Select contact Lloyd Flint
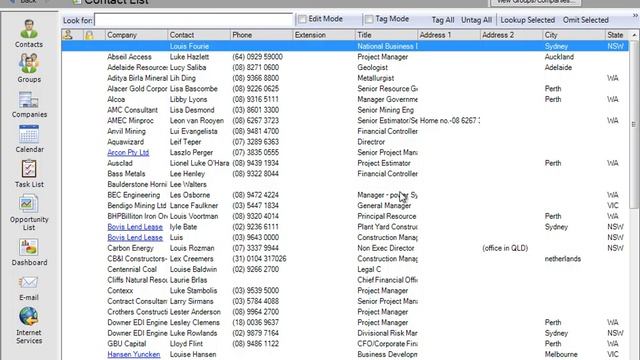Viewport: 640px width, 360px height. pos(186,344)
